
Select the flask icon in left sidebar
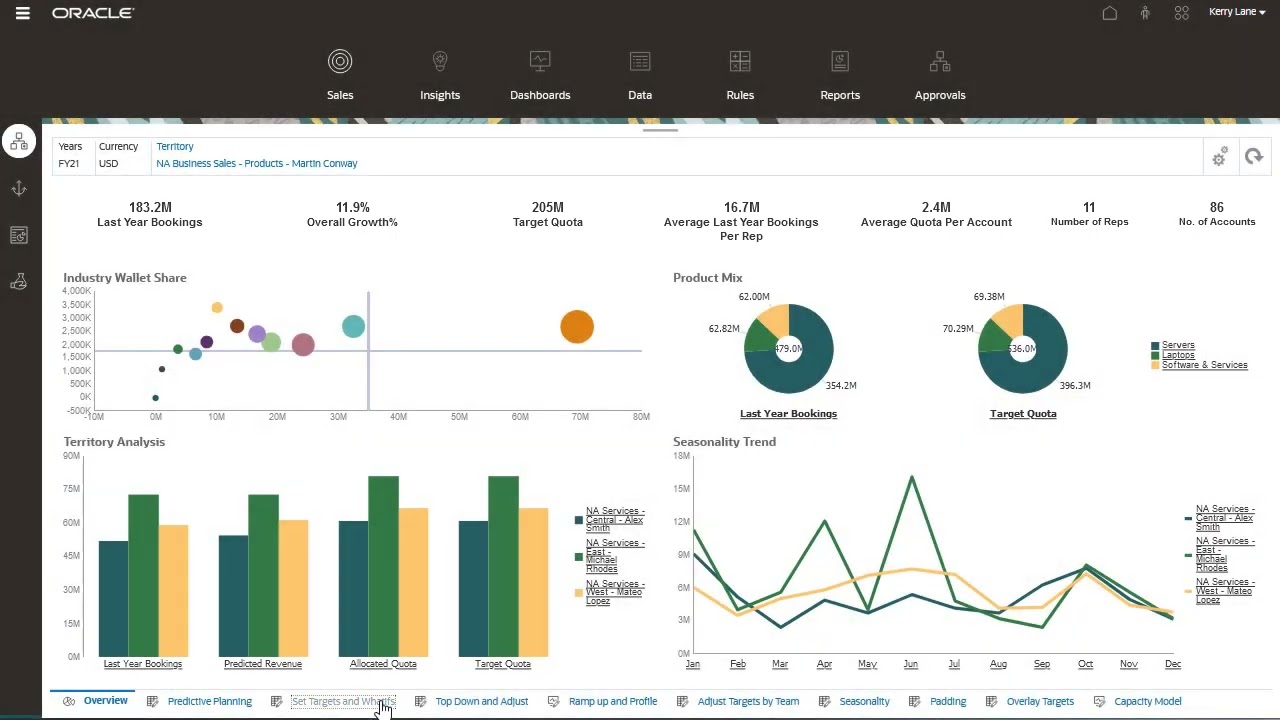19,282
